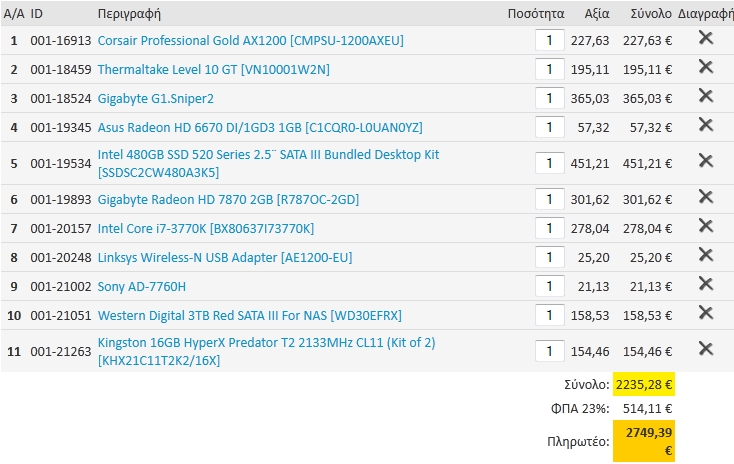Click the Περιγραφή column header
Screen dimensions: 734x464
click(129, 14)
